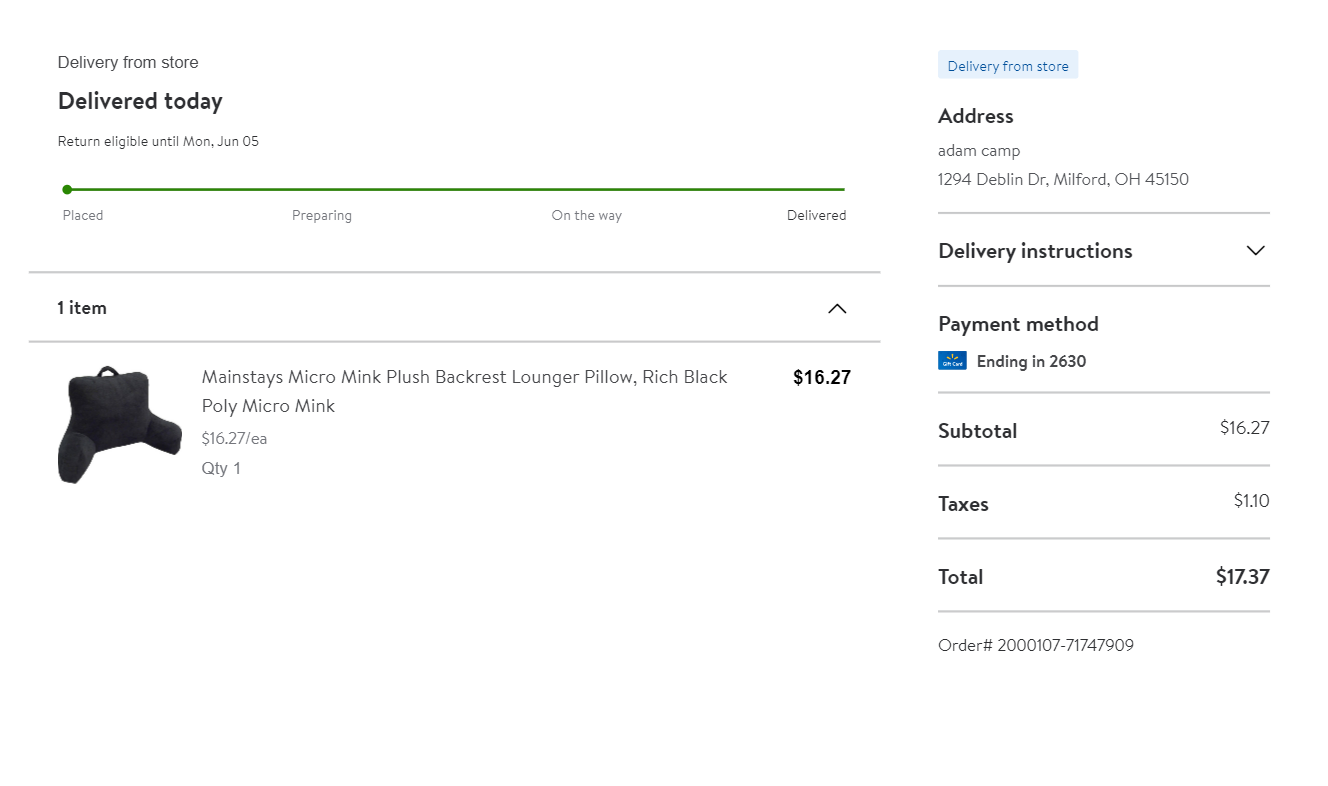1328x786 pixels.
Task: Expand the Delivery instructions chevron
Action: pos(1256,250)
